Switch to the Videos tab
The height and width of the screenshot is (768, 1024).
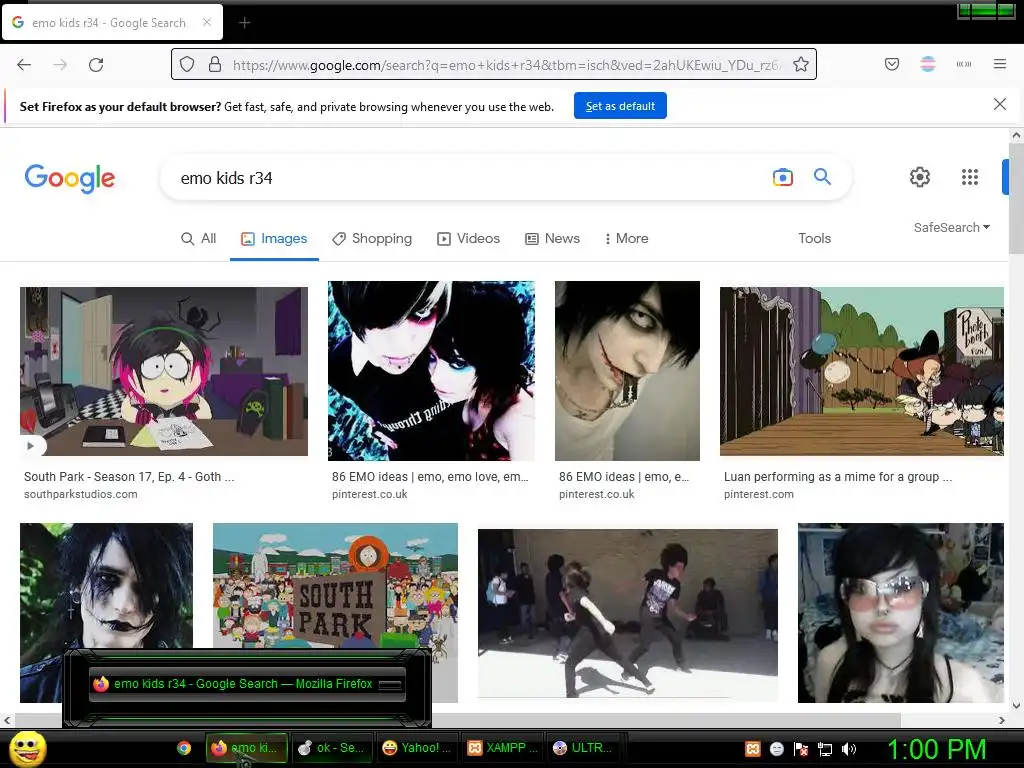pos(468,238)
